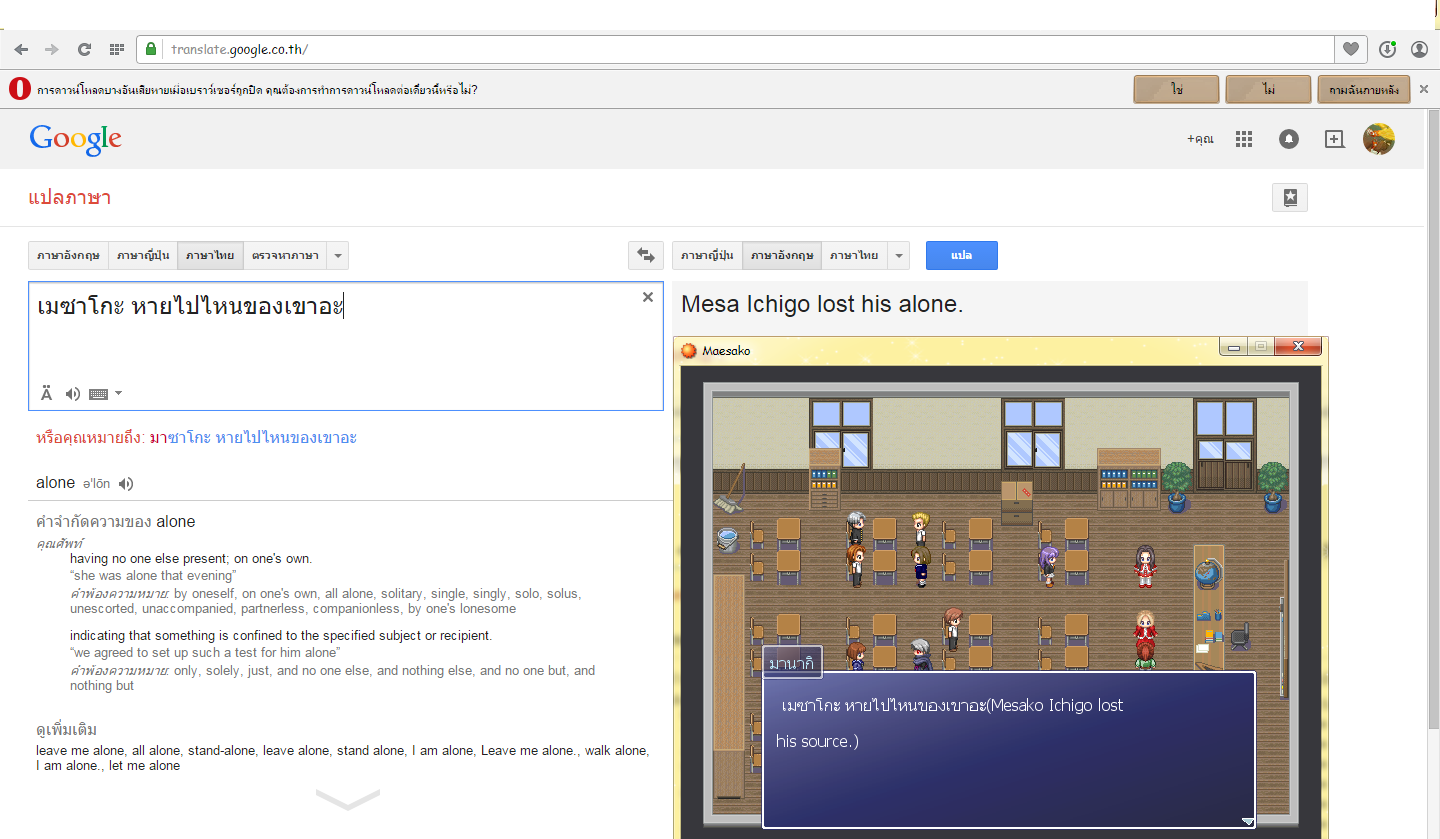
Task: Toggle the virtual keyboard icon
Action: tap(99, 394)
